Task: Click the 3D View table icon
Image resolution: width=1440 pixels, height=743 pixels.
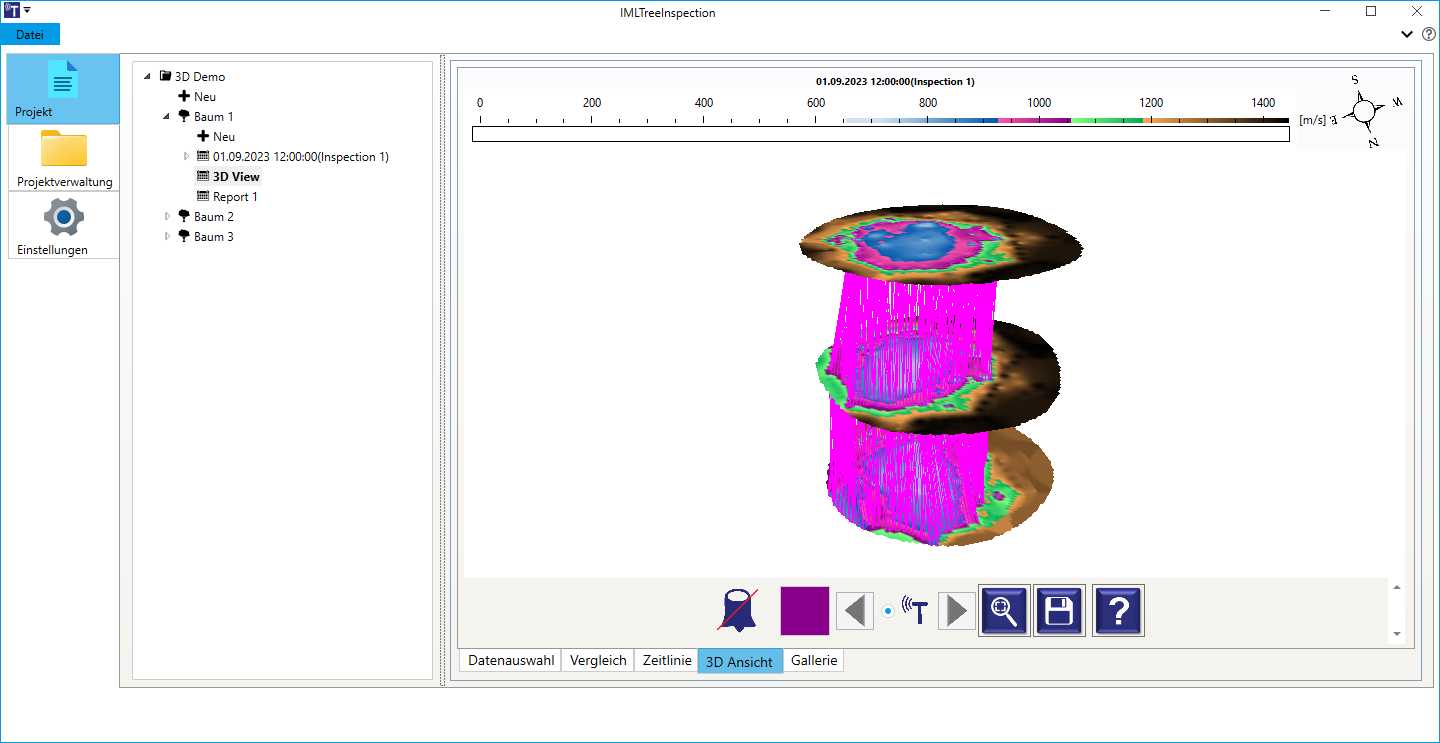Action: [x=203, y=176]
